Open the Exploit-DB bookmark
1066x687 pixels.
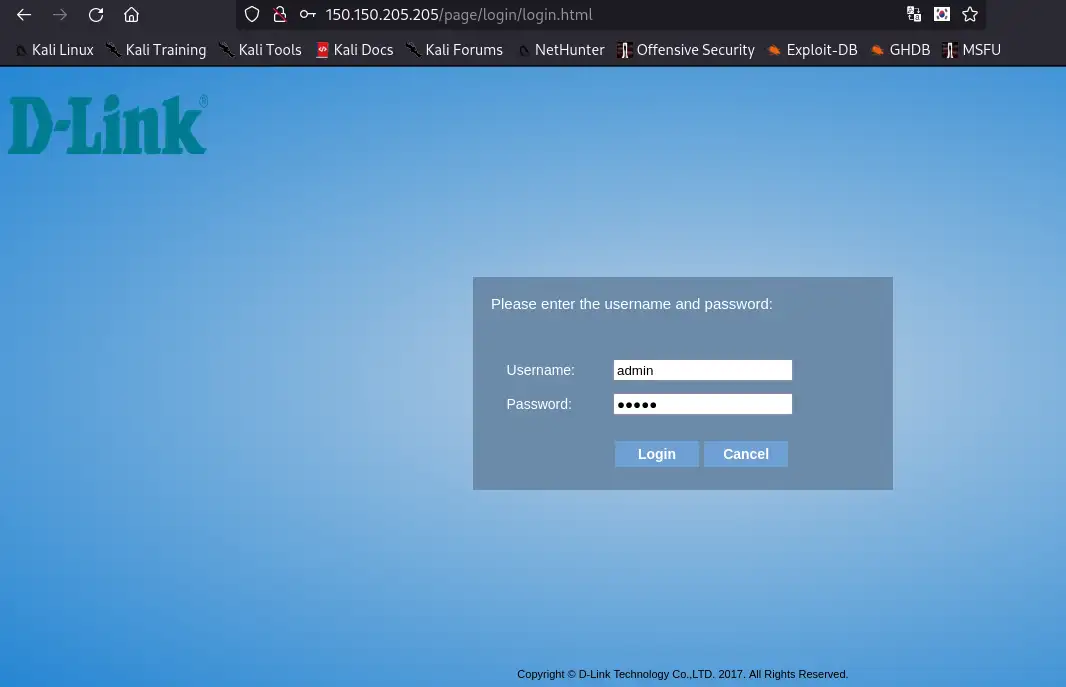coord(821,50)
